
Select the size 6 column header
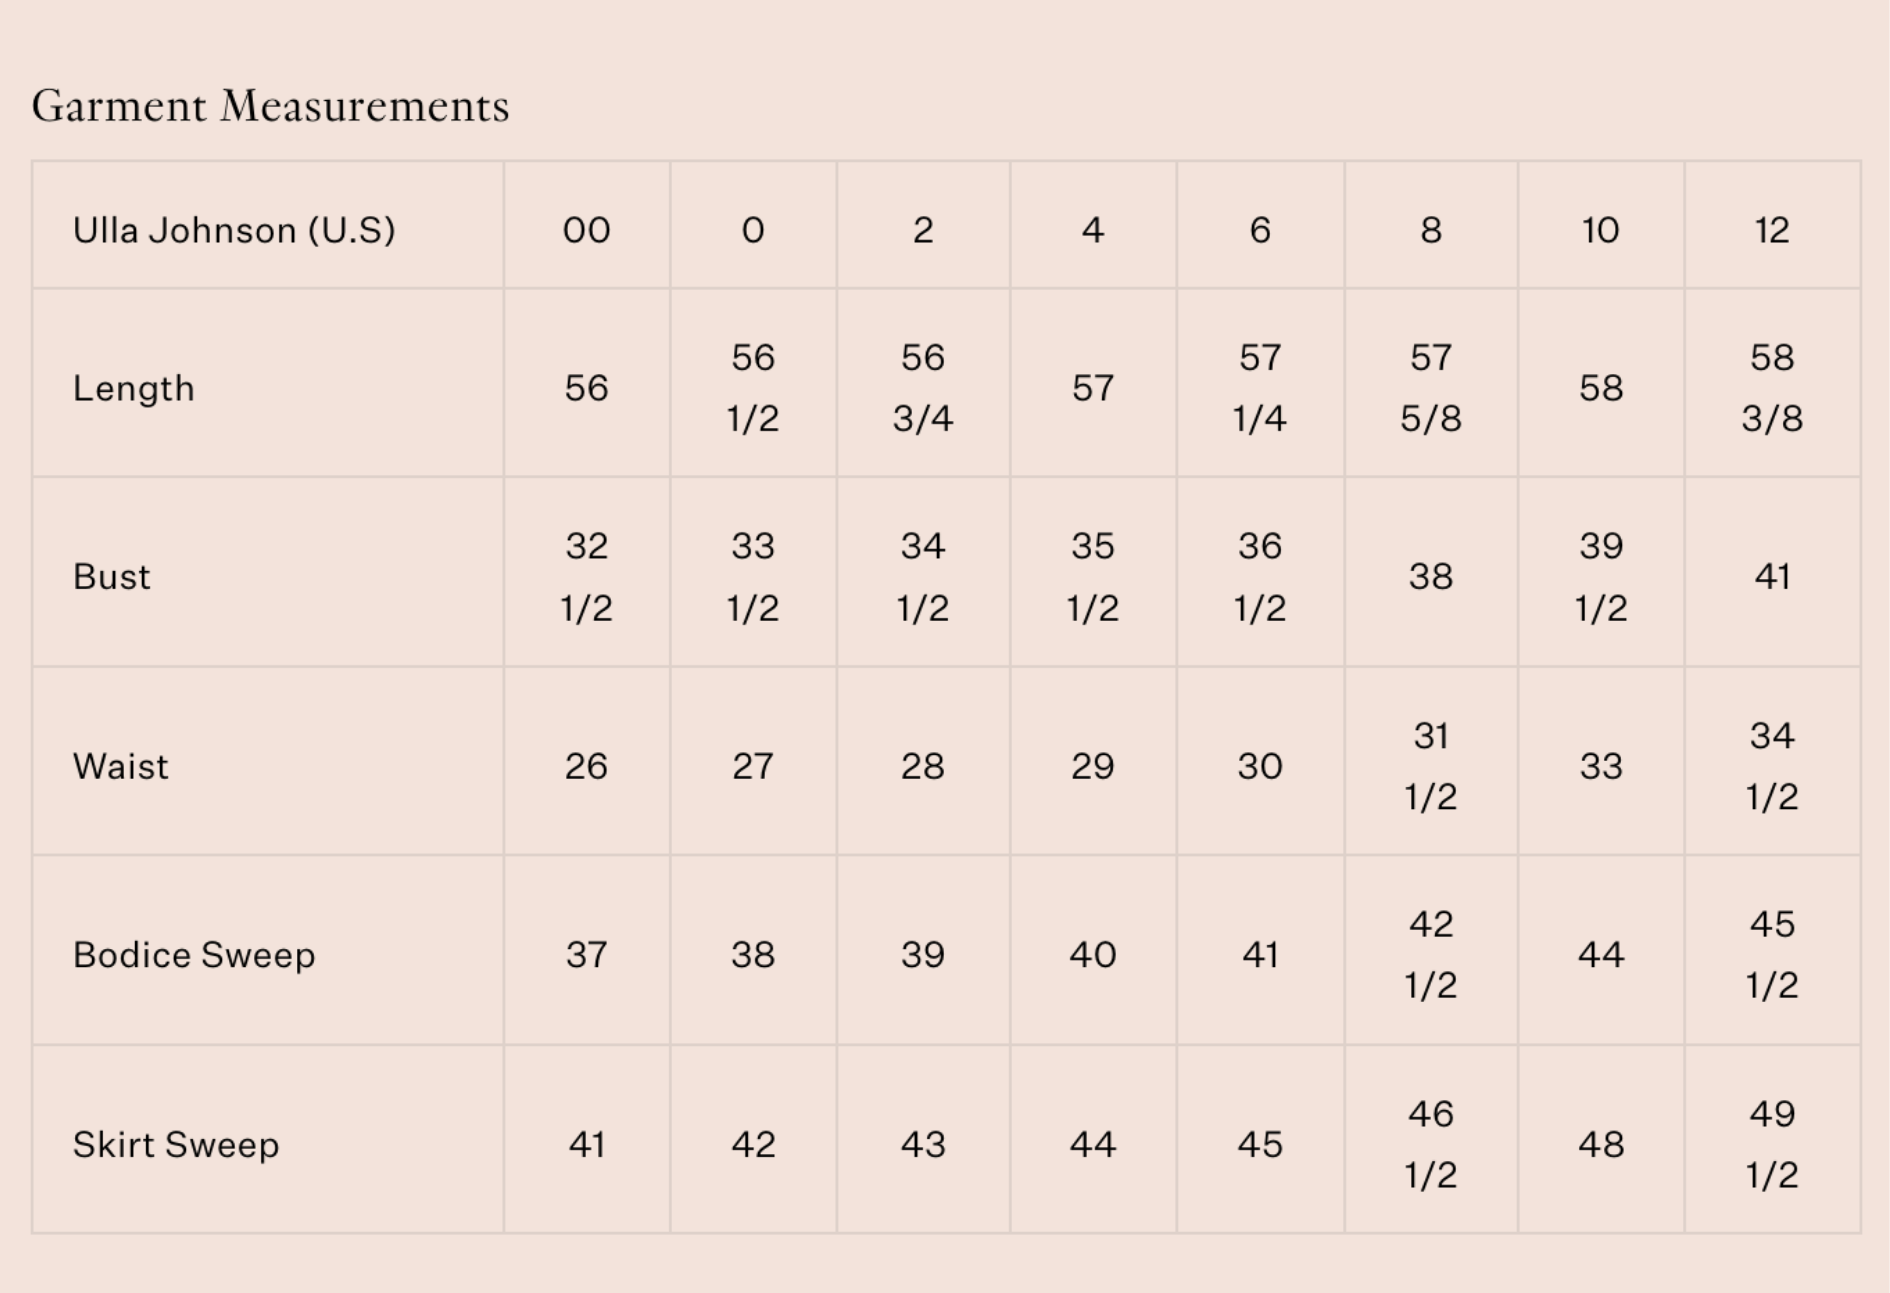(x=1260, y=230)
